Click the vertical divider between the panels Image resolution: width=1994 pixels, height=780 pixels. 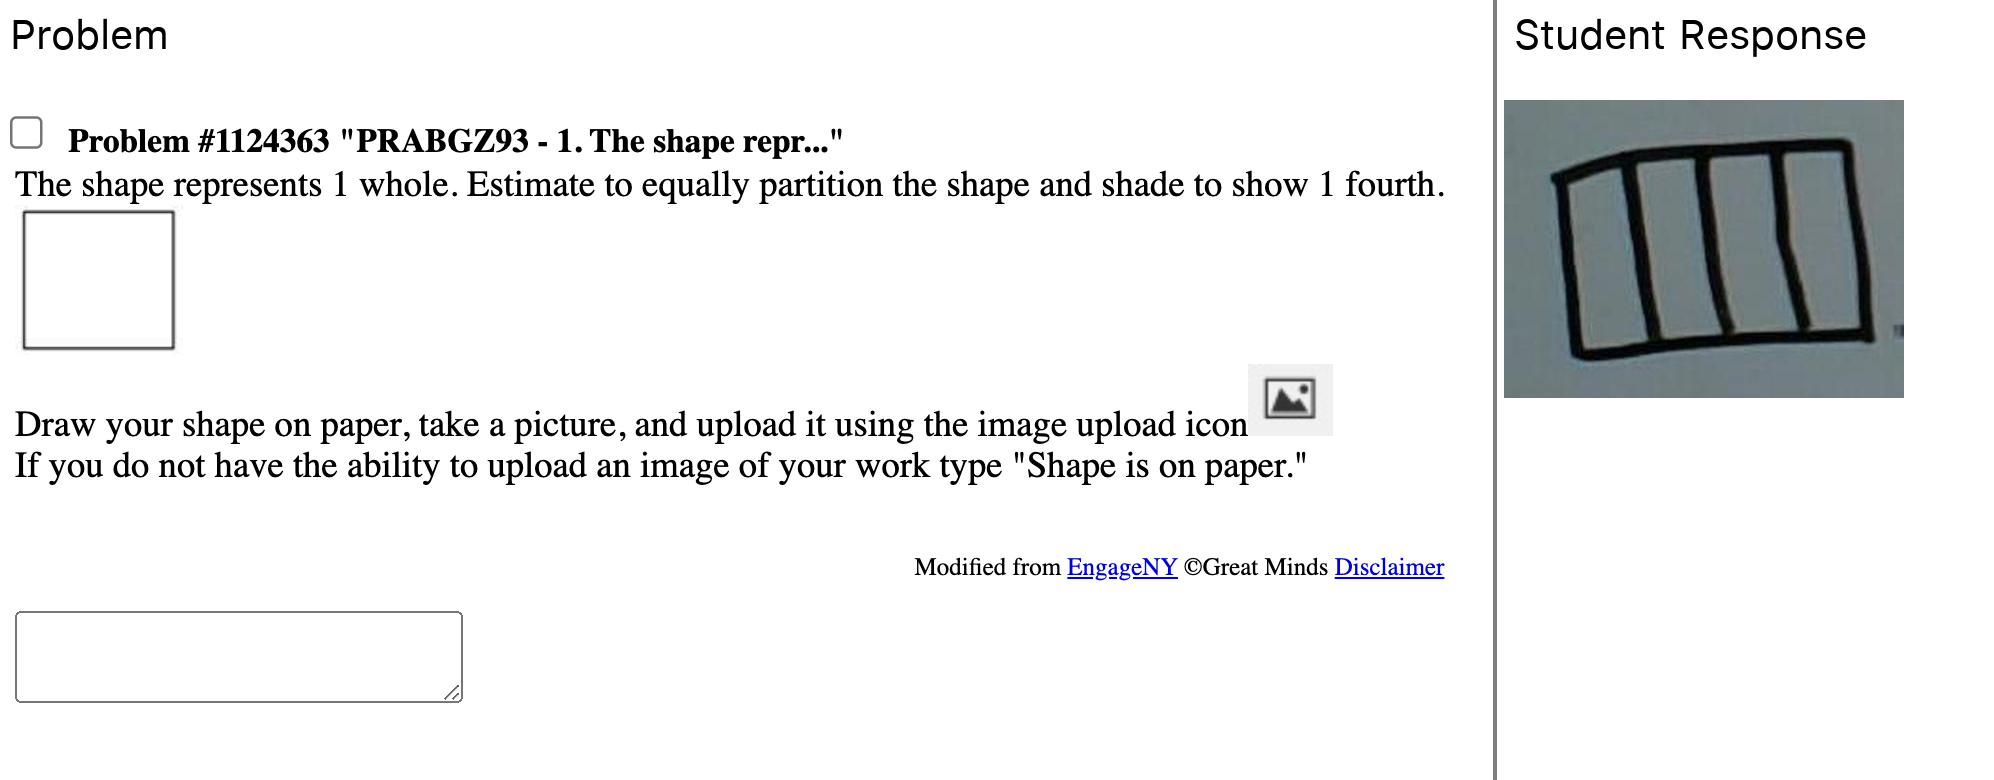pos(1495,390)
